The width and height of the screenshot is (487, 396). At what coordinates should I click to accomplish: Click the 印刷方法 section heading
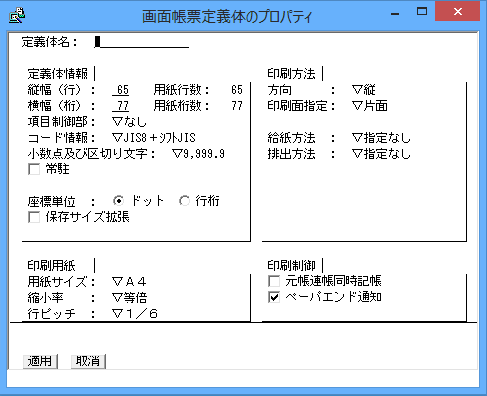click(x=291, y=74)
